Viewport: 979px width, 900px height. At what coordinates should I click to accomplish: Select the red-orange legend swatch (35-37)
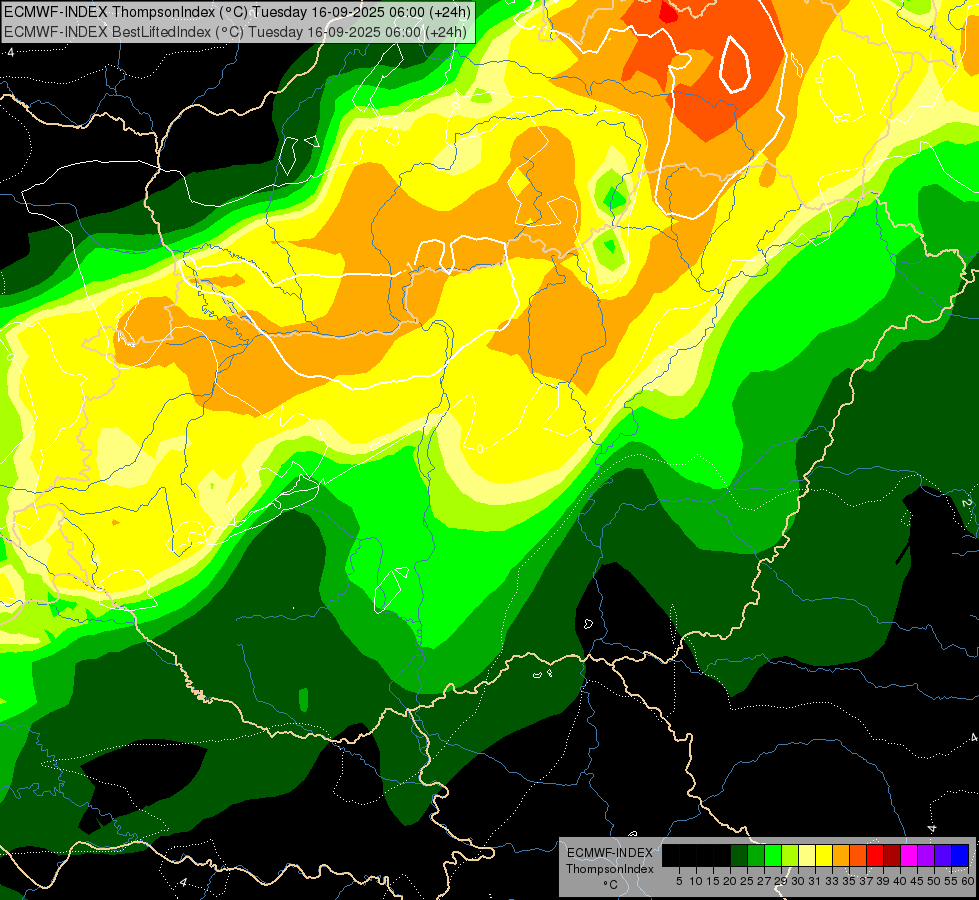(858, 855)
